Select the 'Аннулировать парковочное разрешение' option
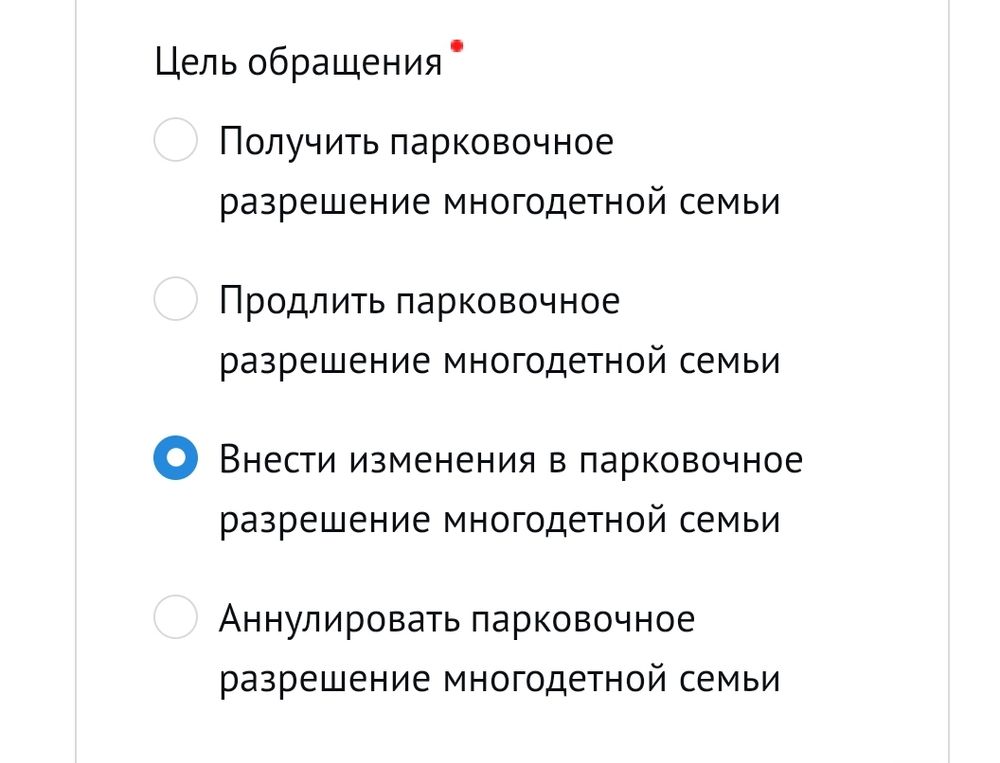1000x763 pixels. point(175,619)
